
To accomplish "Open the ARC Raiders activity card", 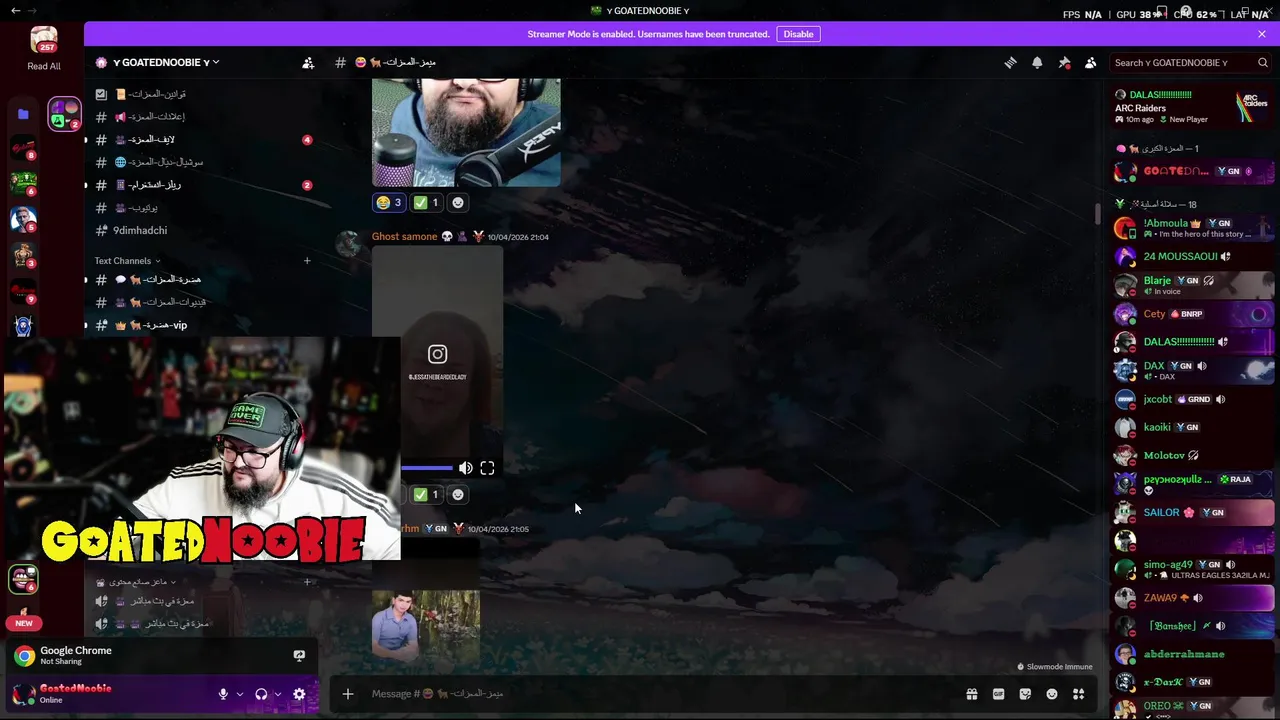I will (1192, 107).
